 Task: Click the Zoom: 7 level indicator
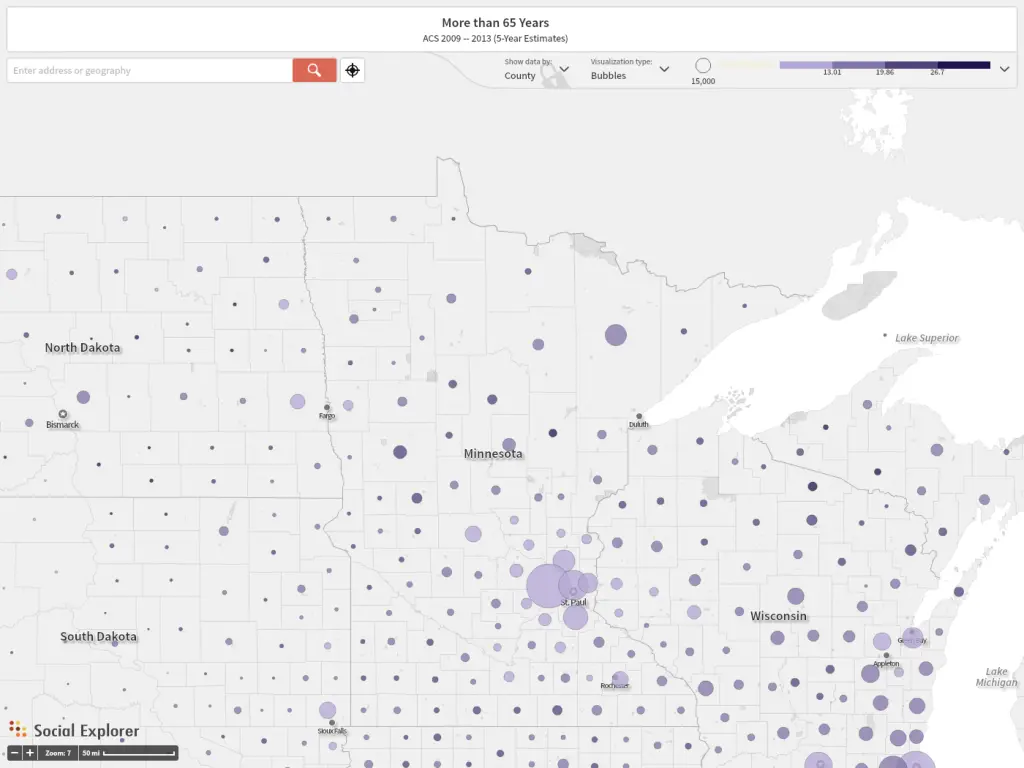tap(58, 753)
